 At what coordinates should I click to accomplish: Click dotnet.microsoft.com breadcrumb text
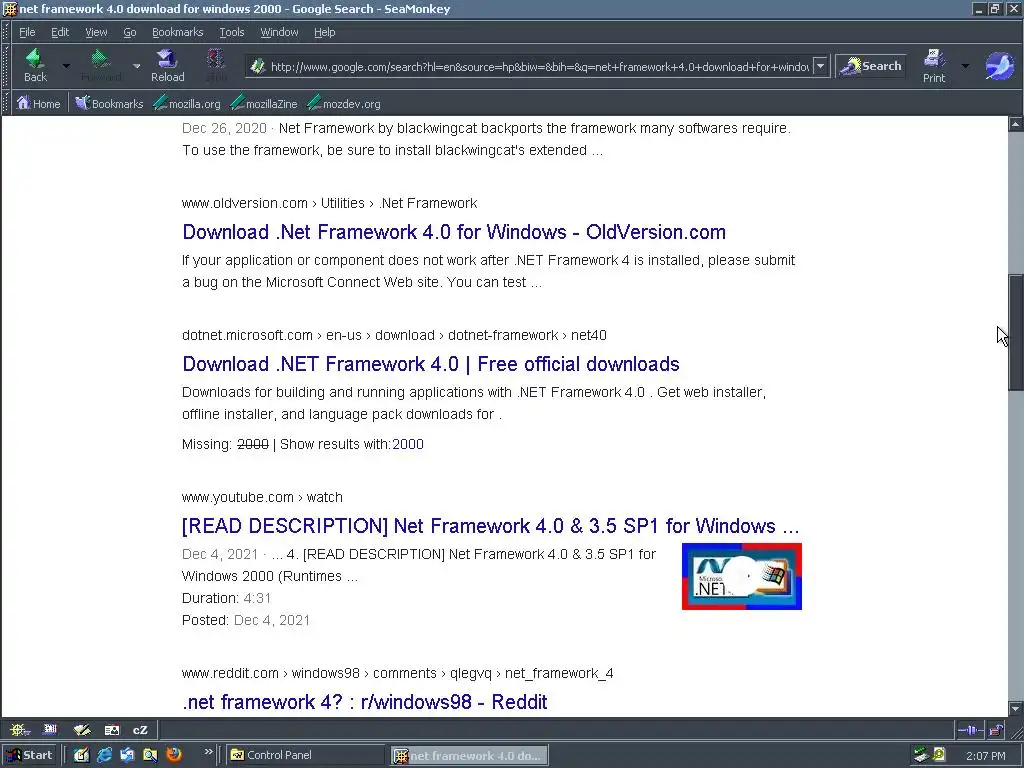(248, 335)
